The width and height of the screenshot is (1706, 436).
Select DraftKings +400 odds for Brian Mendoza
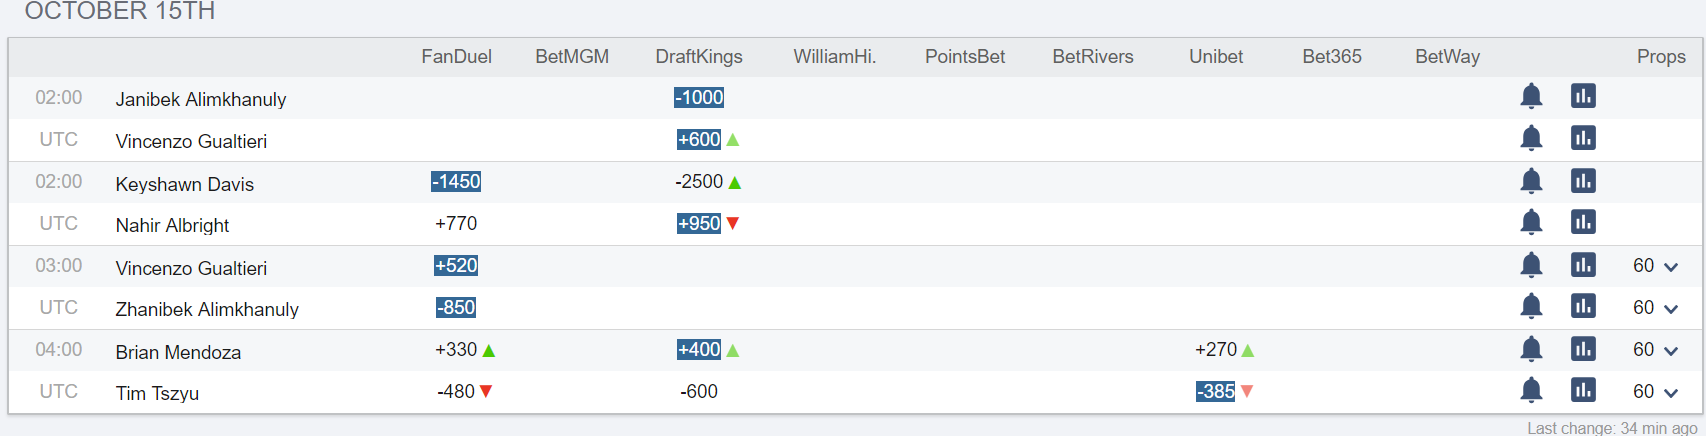tap(699, 349)
